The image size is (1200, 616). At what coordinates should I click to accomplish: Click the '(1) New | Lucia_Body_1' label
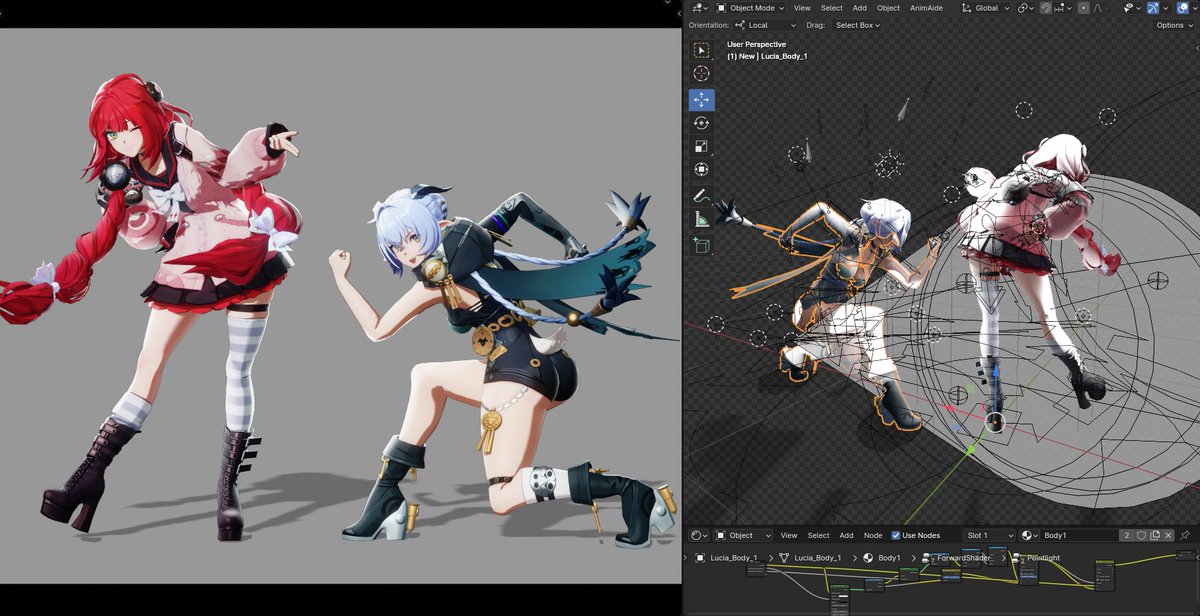(x=767, y=56)
